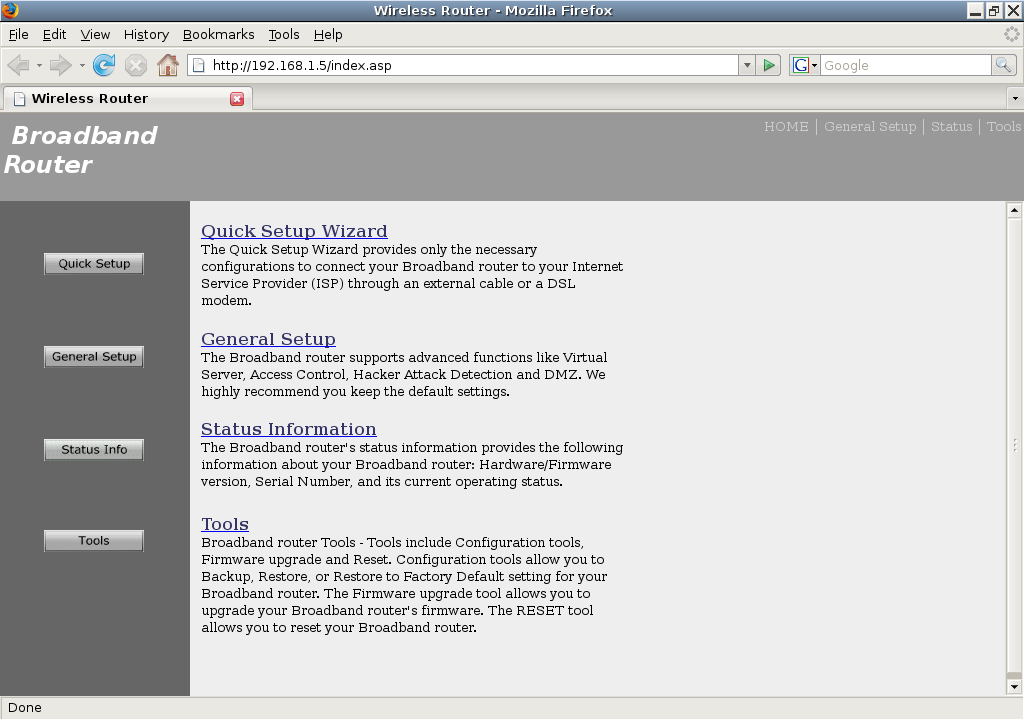Click the Tools sidebar button
Screen dimensions: 1024x719
(94, 541)
